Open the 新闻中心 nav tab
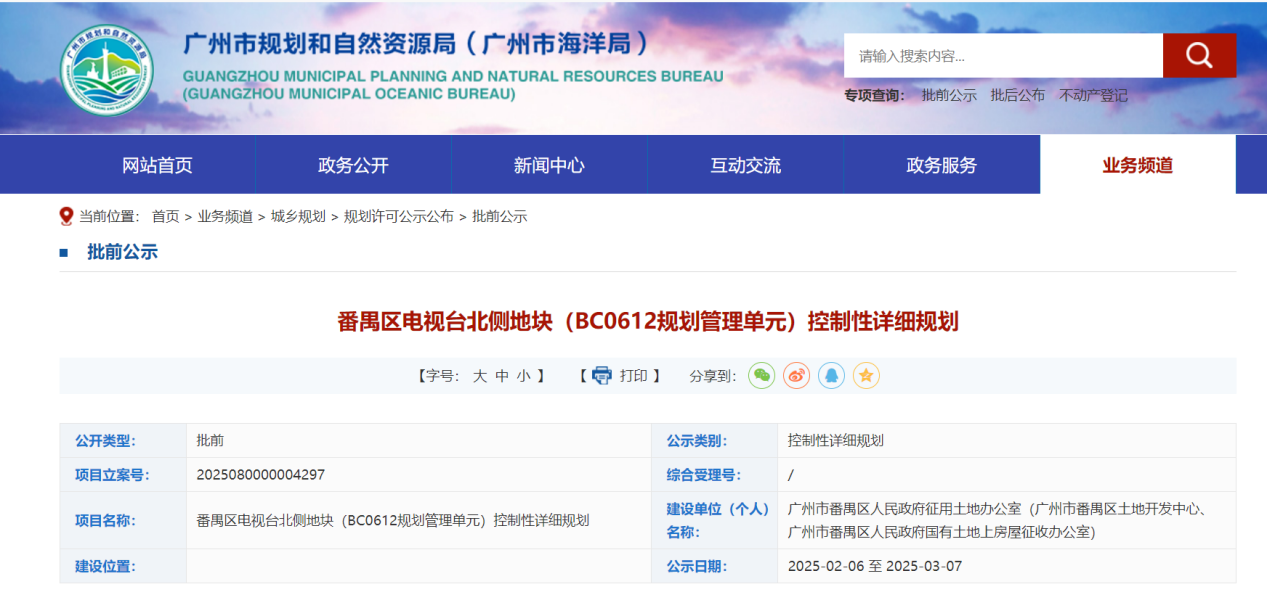The height and width of the screenshot is (600, 1267). point(549,165)
